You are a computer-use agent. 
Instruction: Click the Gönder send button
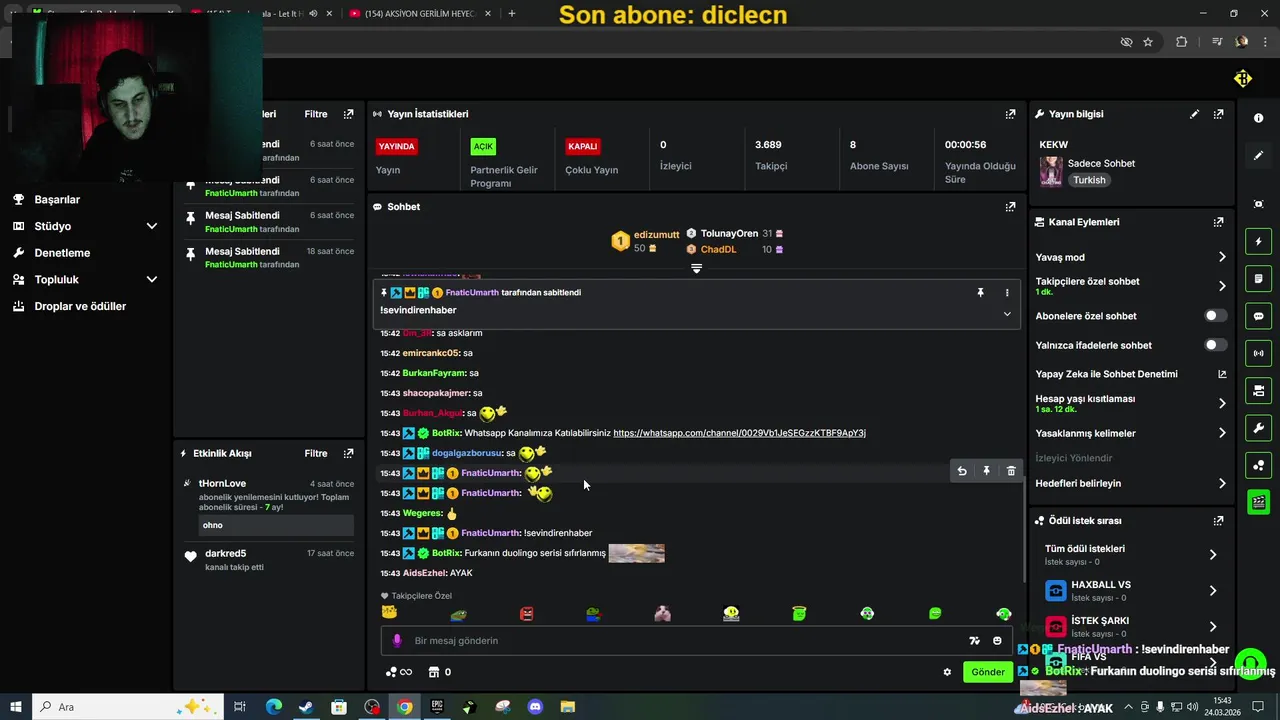988,672
